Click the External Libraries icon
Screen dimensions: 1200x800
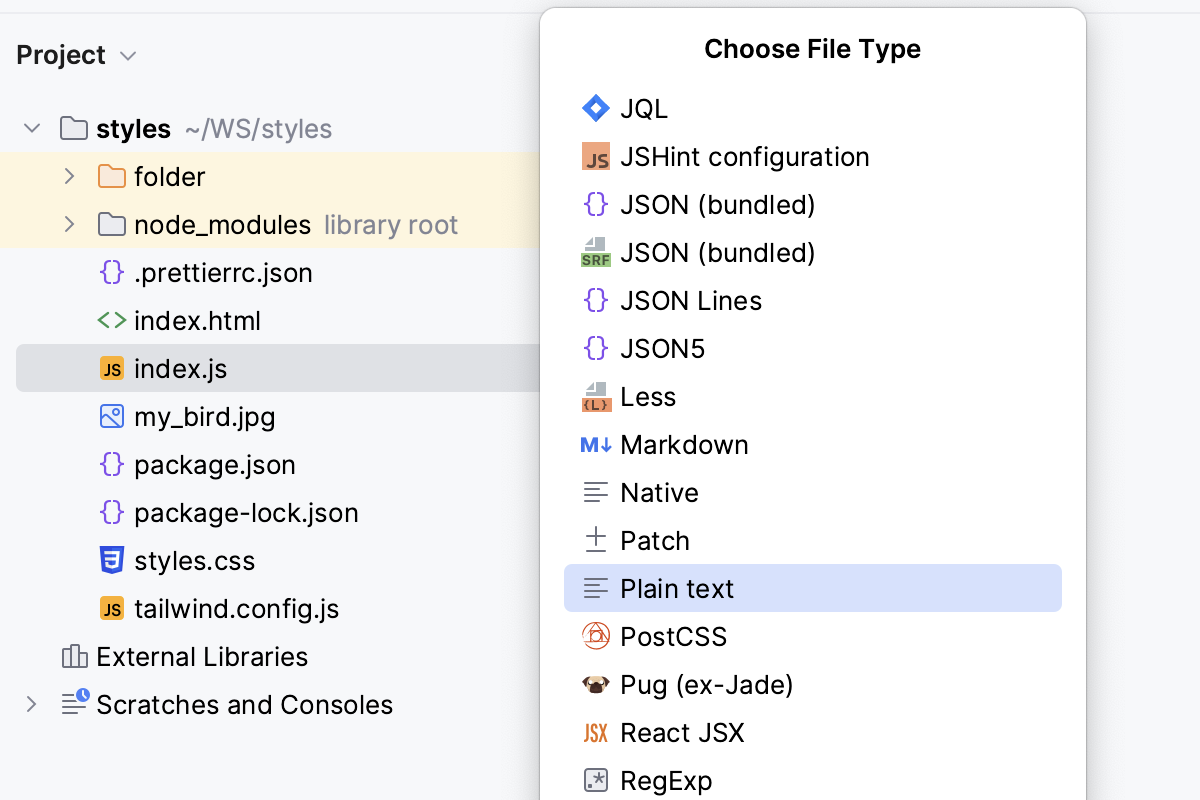pos(74,656)
